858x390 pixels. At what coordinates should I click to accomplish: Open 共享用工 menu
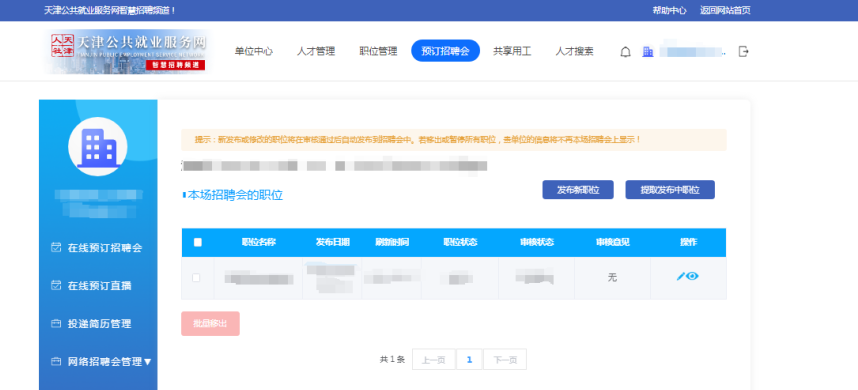tap(512, 51)
